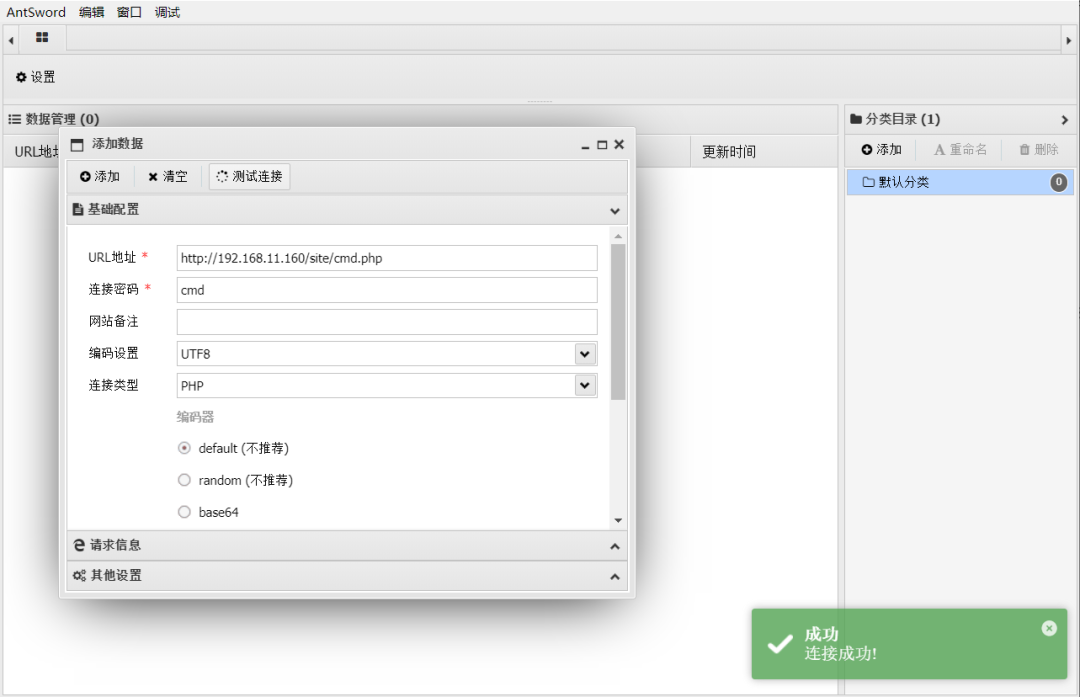Open the AntSword menu
The image size is (1080, 697).
(36, 12)
